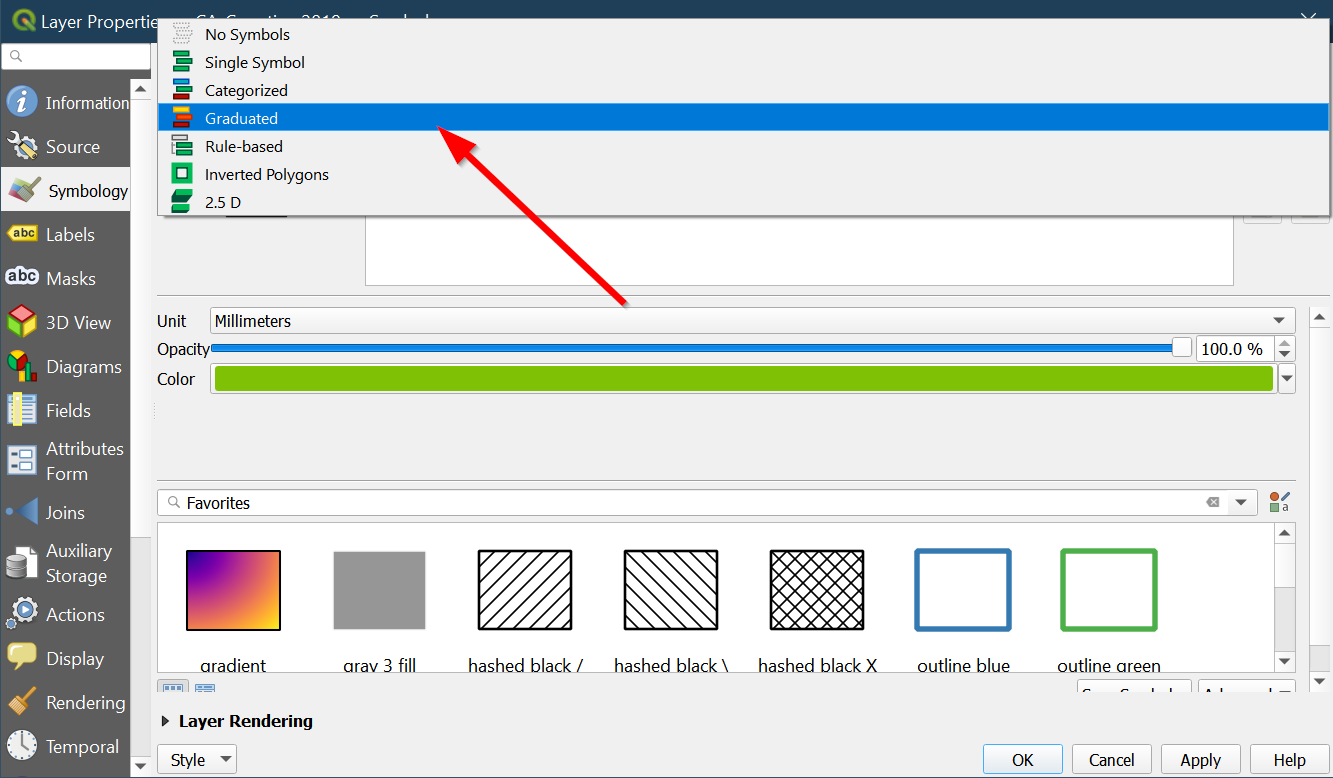Open the style manager icon

tap(1279, 502)
